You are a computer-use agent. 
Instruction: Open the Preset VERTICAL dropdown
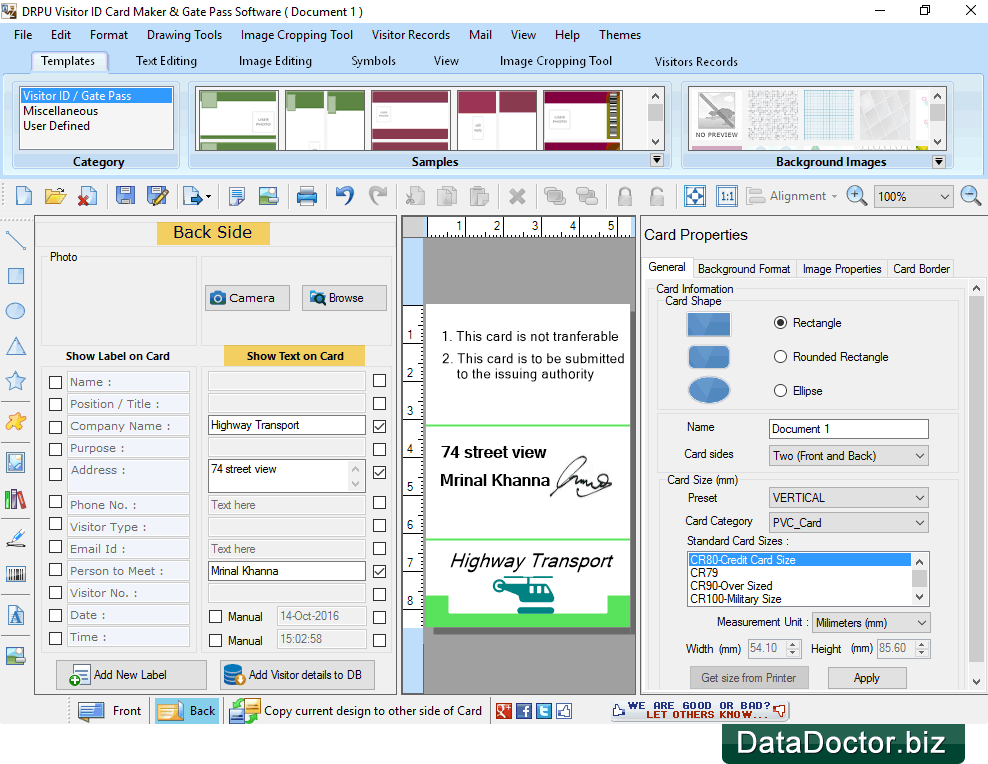[849, 498]
